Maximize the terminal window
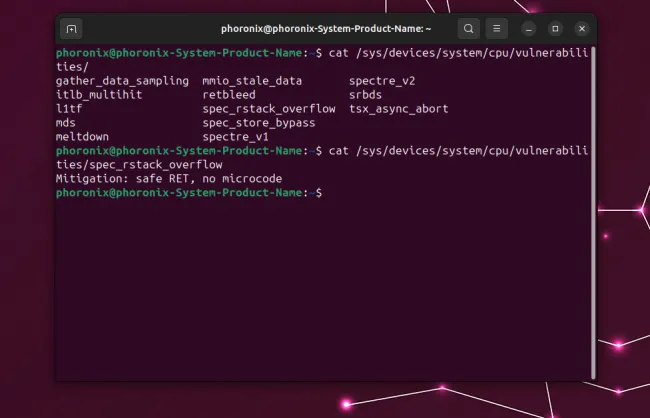This screenshot has height=418, width=650. [556, 29]
